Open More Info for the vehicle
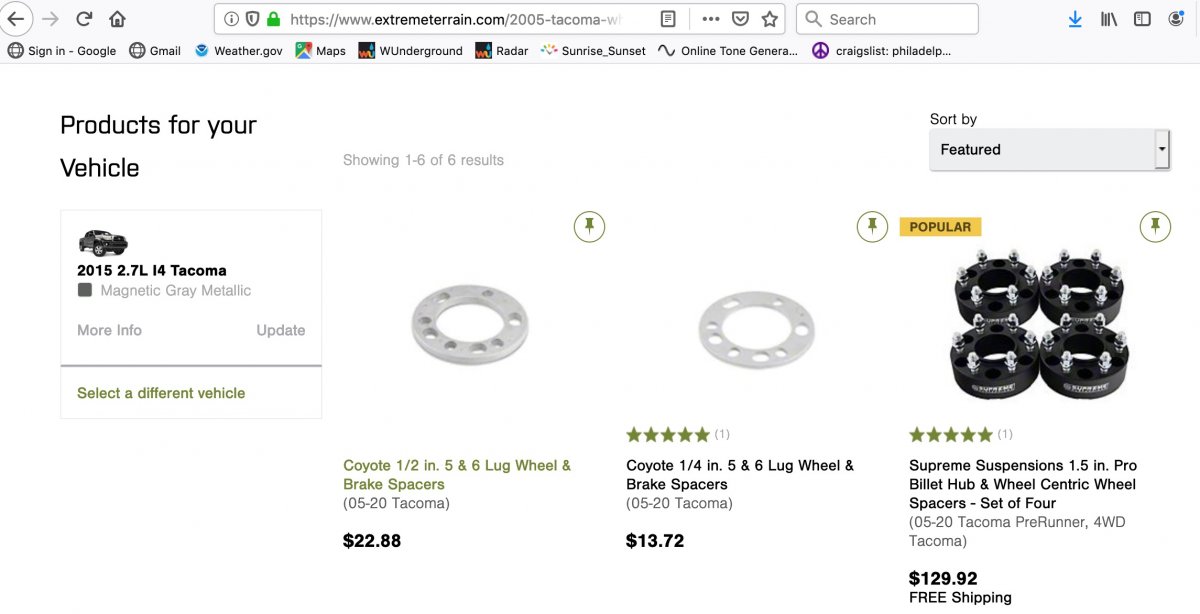This screenshot has height=614, width=1200. pyautogui.click(x=109, y=330)
